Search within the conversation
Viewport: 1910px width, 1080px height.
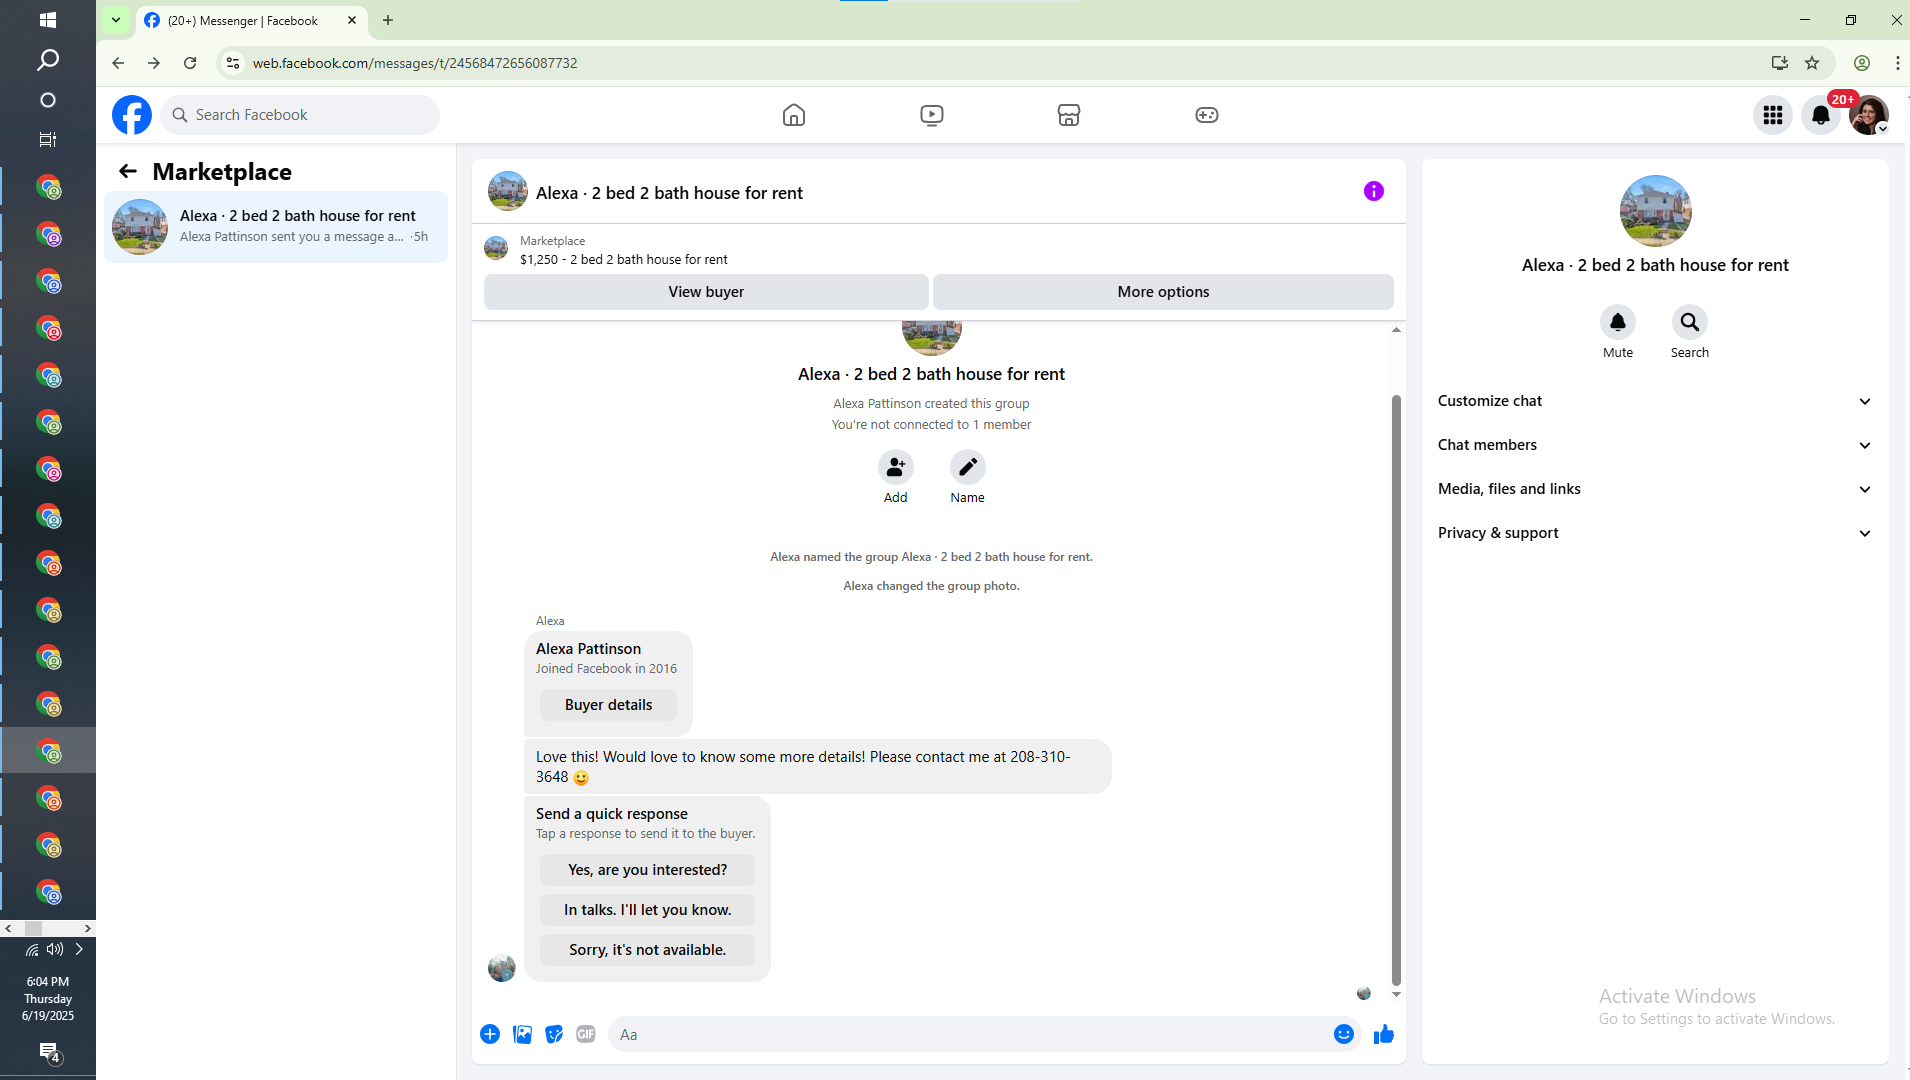(1690, 322)
